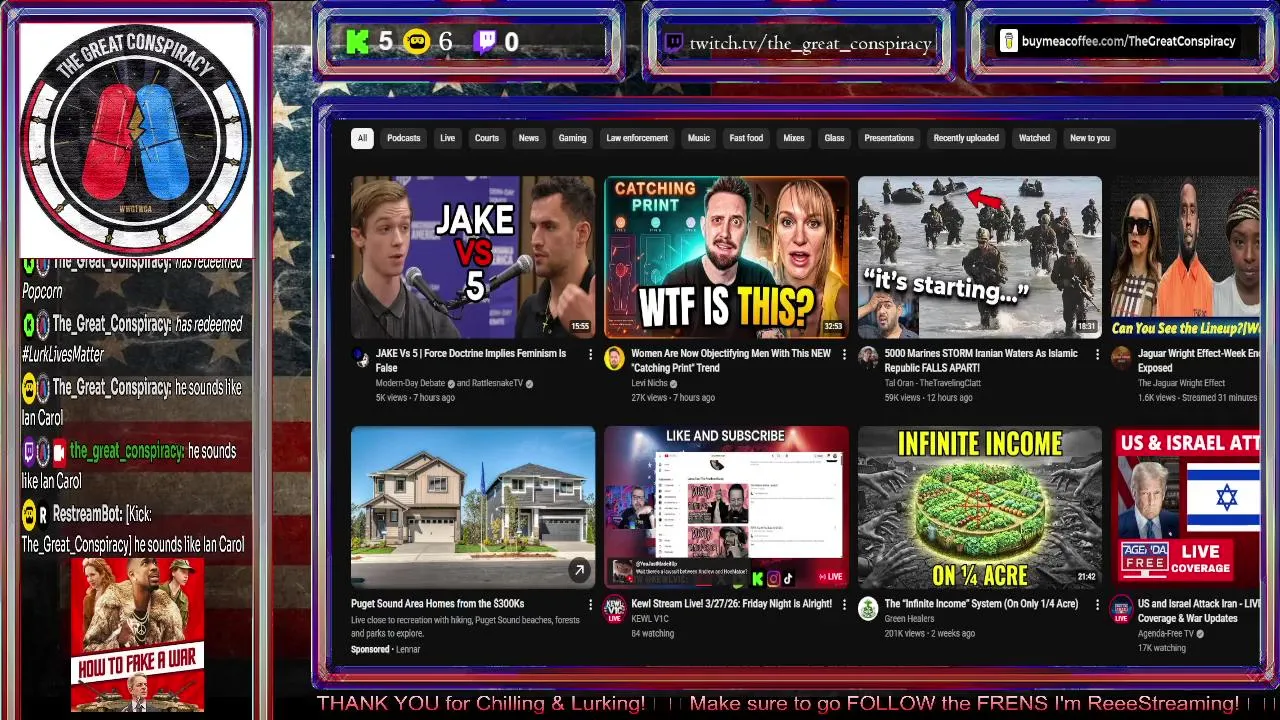This screenshot has height=720, width=1280.
Task: Select the Live filter chip
Action: [x=447, y=138]
